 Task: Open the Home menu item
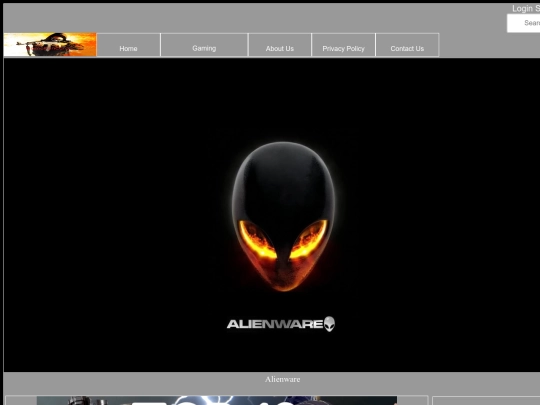point(128,45)
